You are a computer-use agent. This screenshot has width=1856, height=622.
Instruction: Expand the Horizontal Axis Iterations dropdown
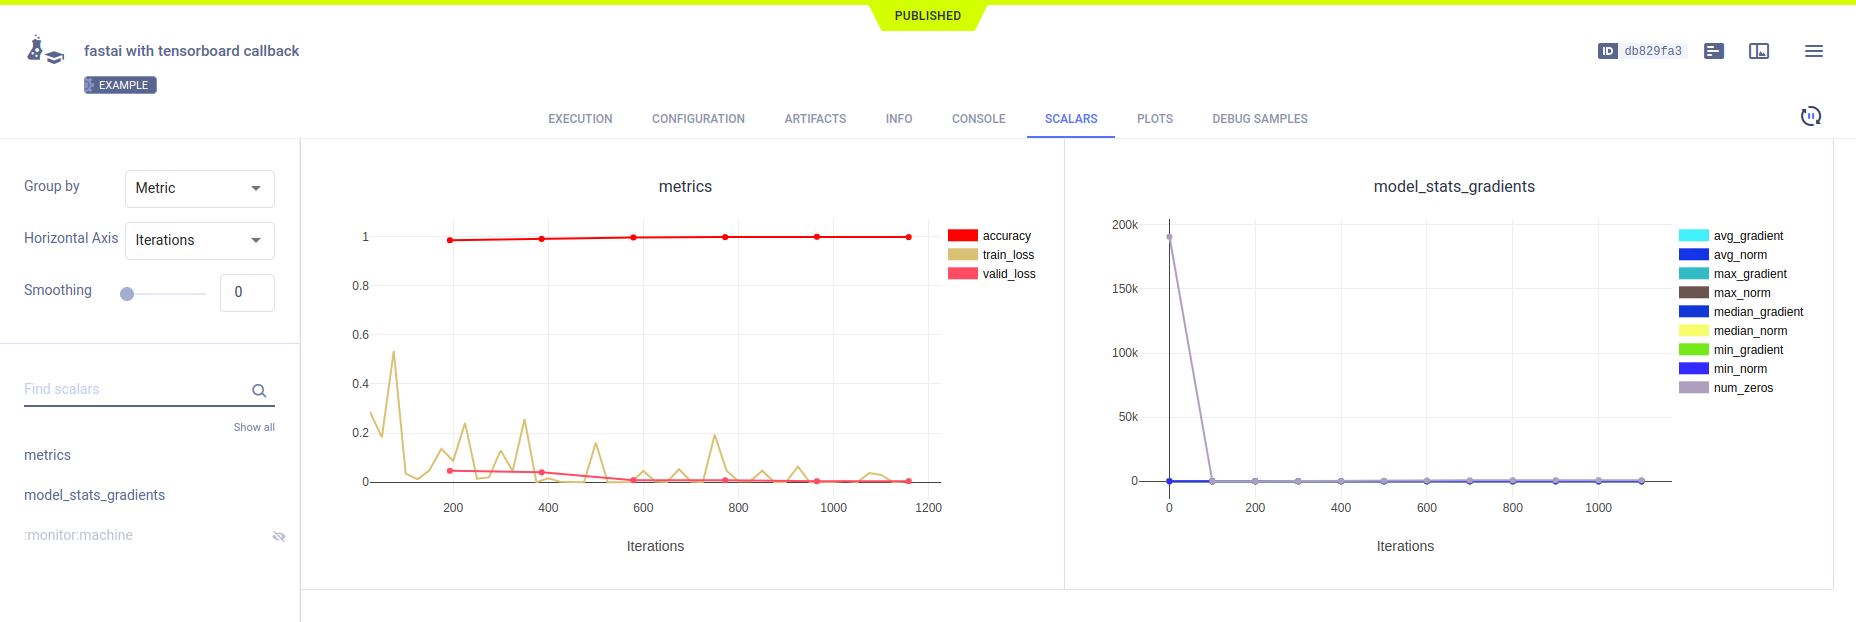pos(199,240)
